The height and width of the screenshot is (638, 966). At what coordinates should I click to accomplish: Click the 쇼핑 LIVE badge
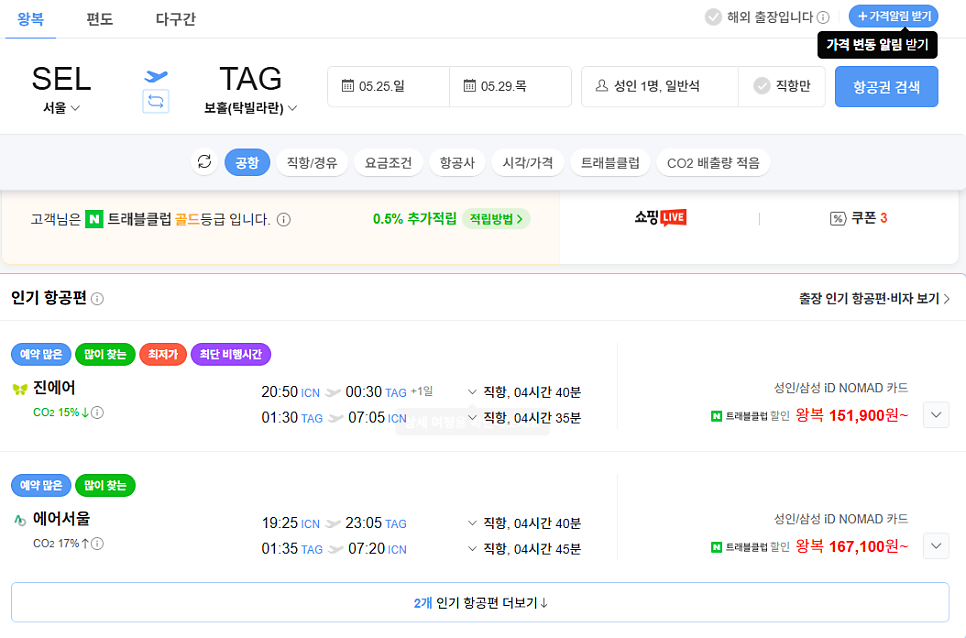tap(660, 218)
